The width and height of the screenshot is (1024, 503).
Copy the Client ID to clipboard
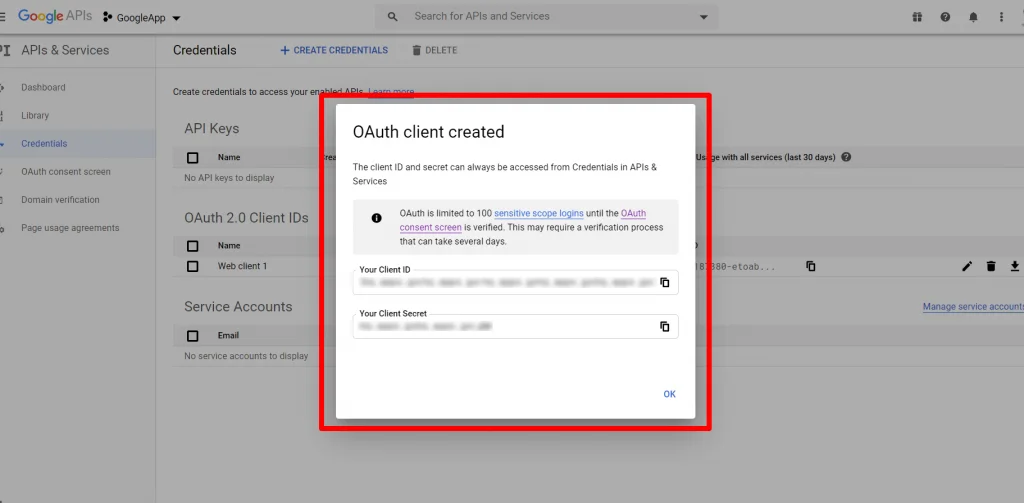click(664, 283)
